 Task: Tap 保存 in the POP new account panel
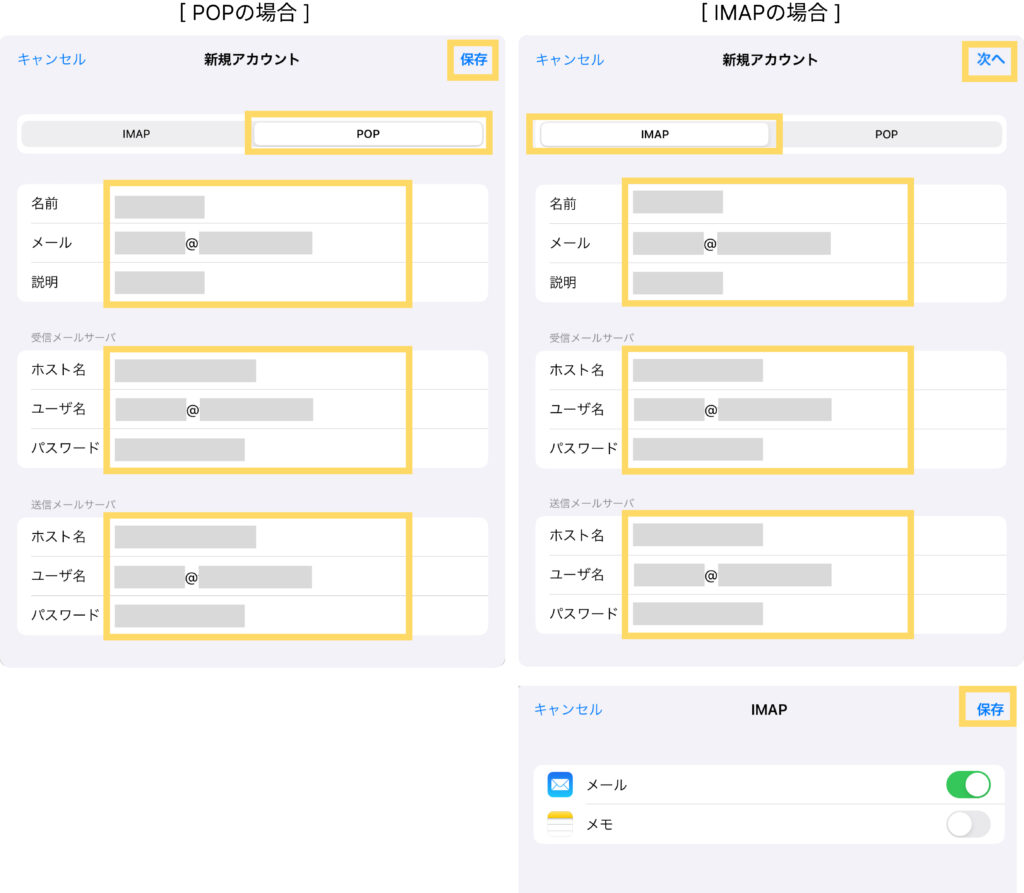tap(473, 59)
